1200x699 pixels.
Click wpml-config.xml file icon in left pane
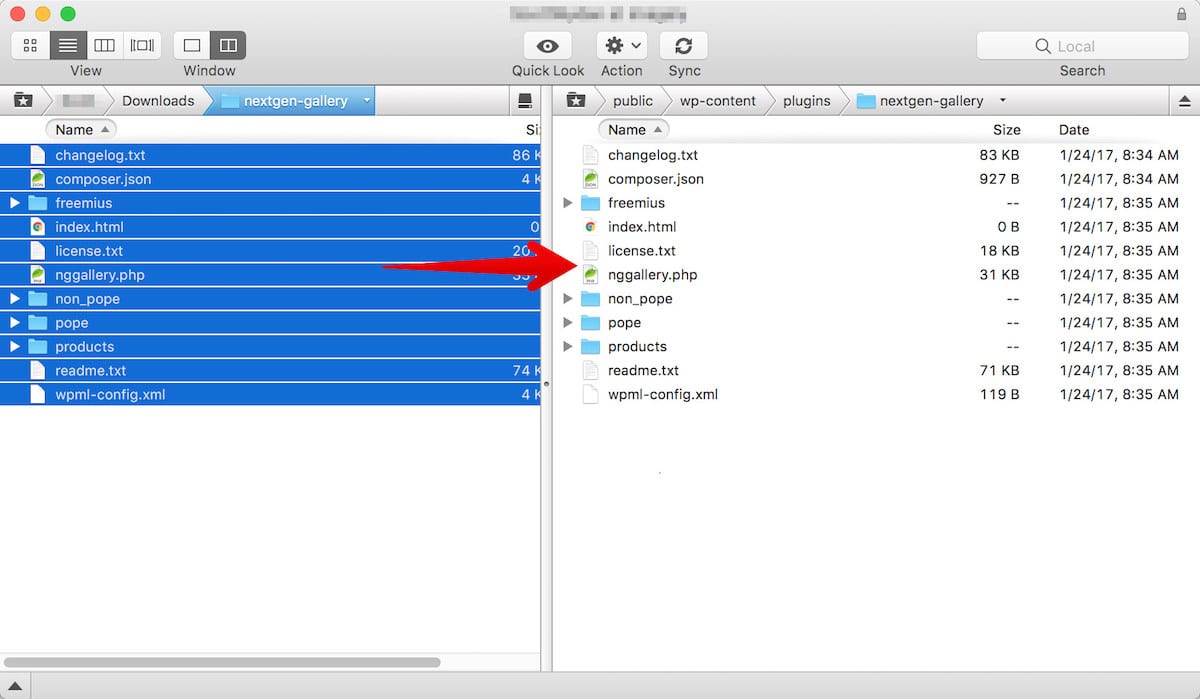pos(38,395)
